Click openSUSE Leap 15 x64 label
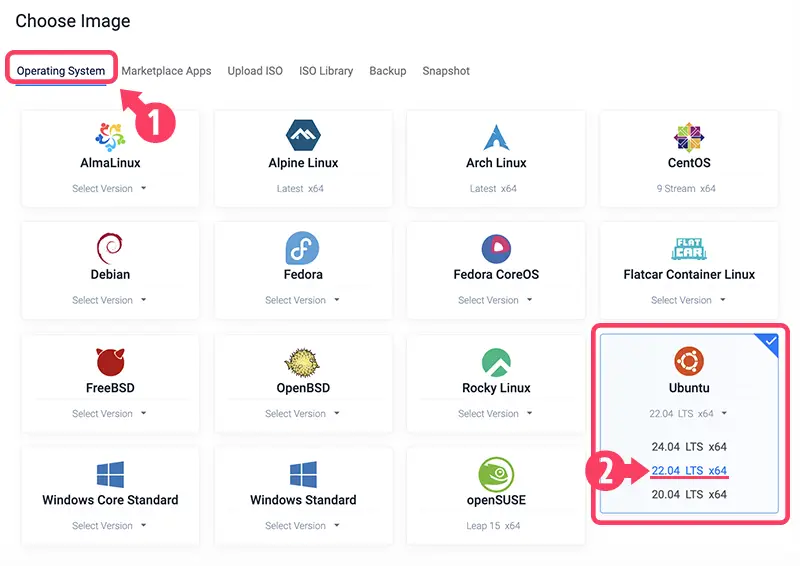 point(493,526)
